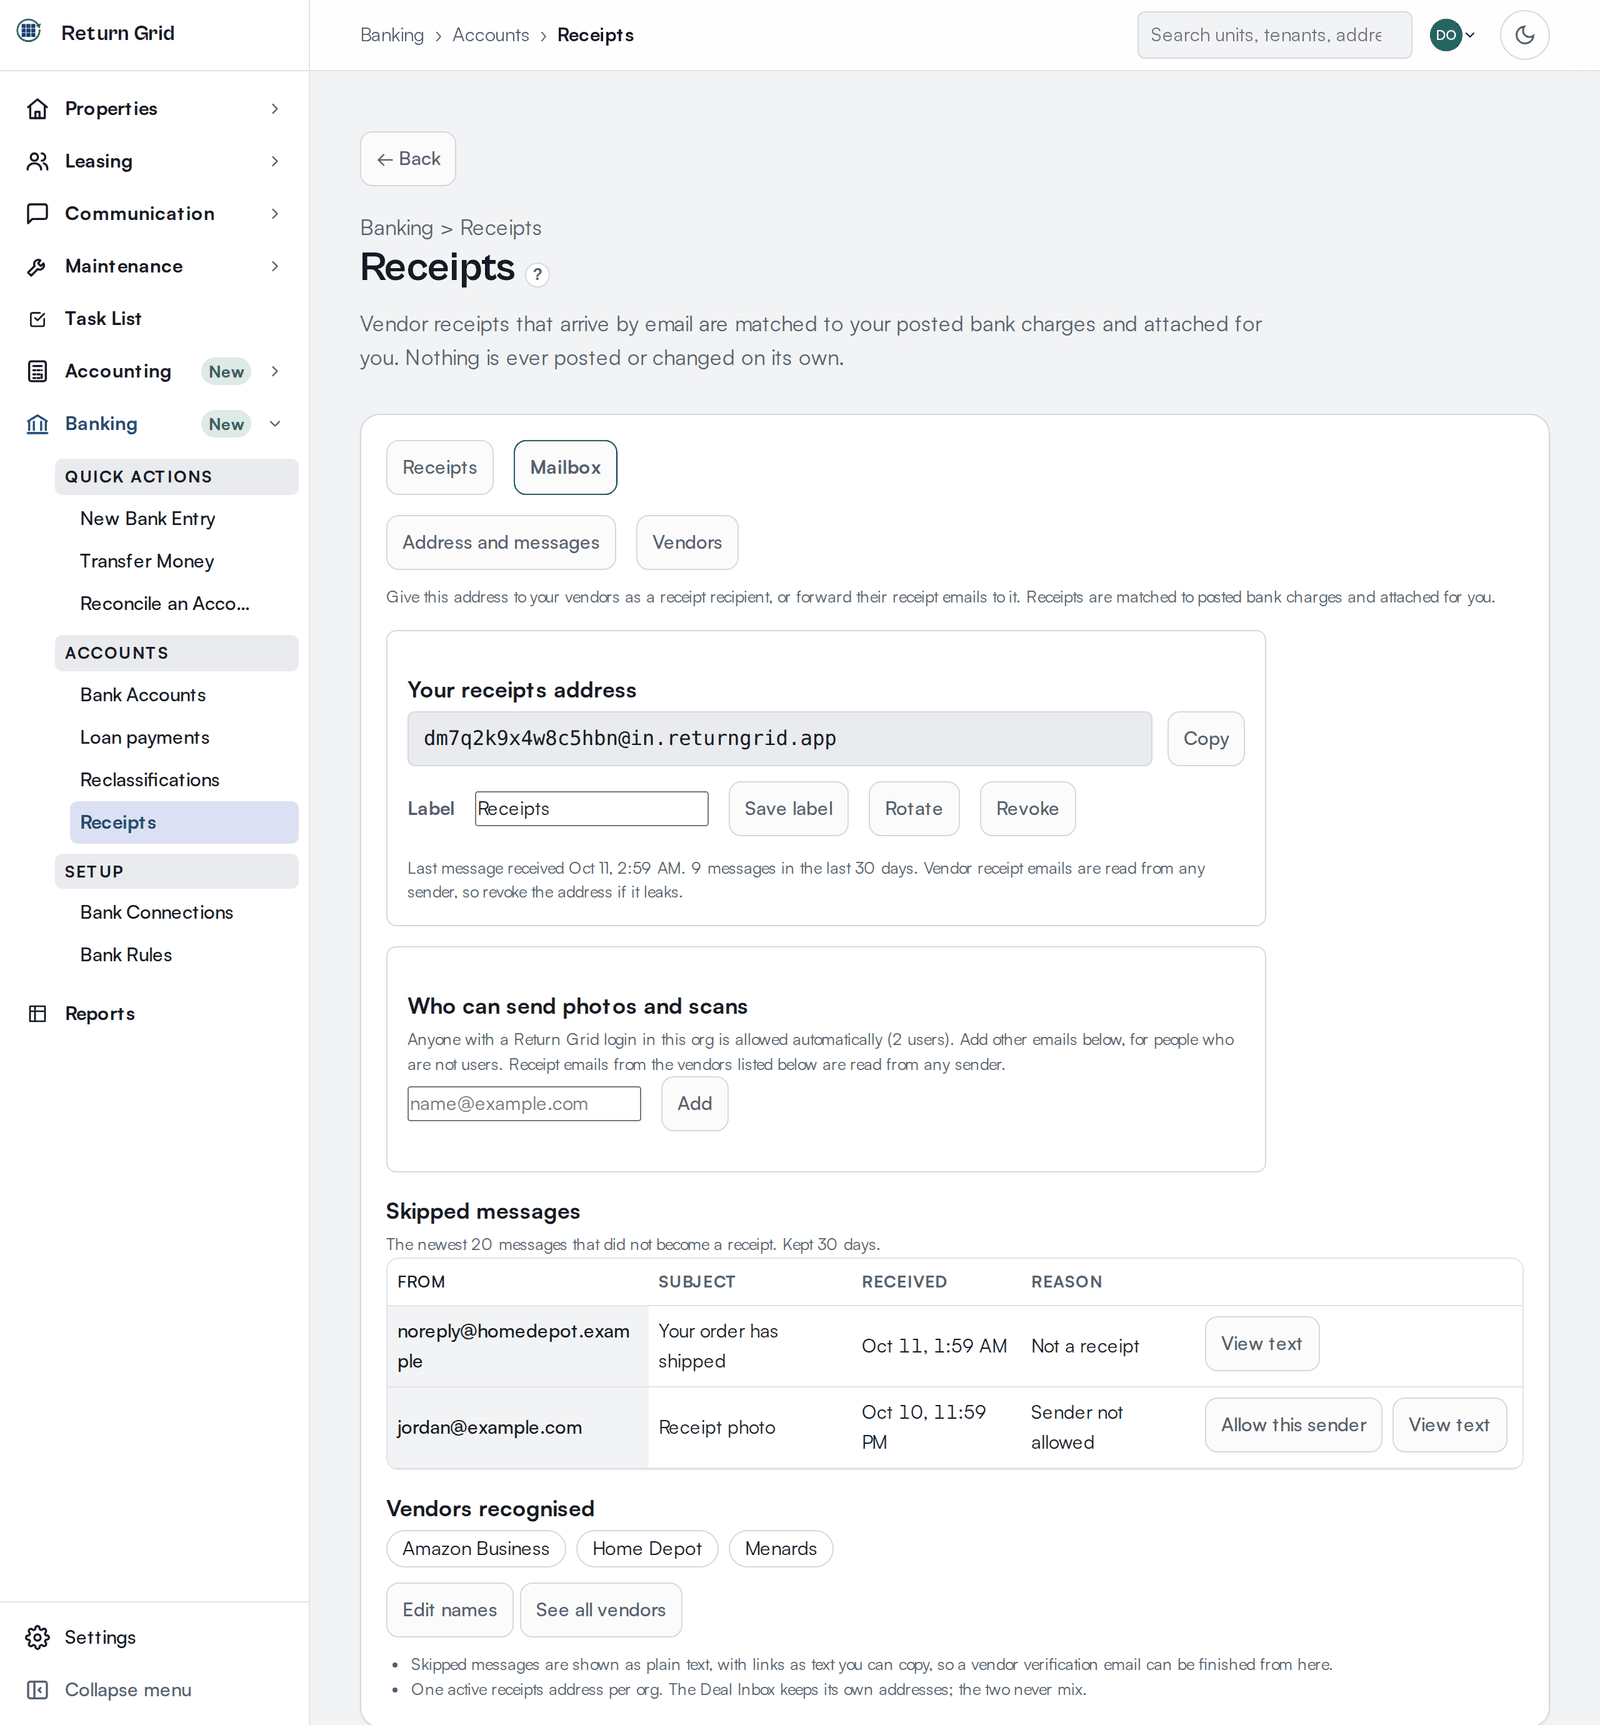Select the Mailbox tab
The width and height of the screenshot is (1600, 1725).
pos(565,467)
